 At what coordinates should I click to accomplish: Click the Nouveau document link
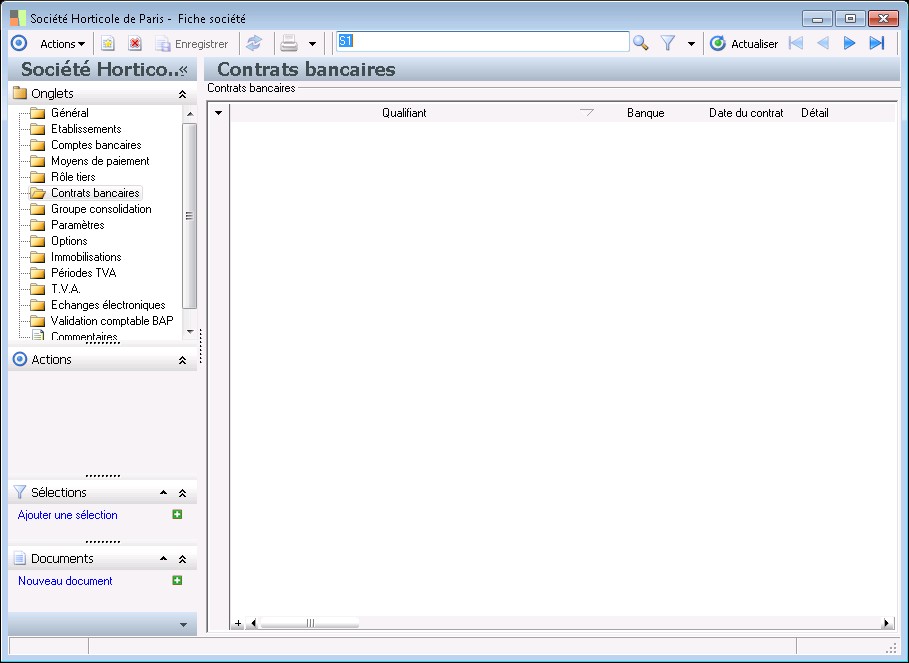65,581
